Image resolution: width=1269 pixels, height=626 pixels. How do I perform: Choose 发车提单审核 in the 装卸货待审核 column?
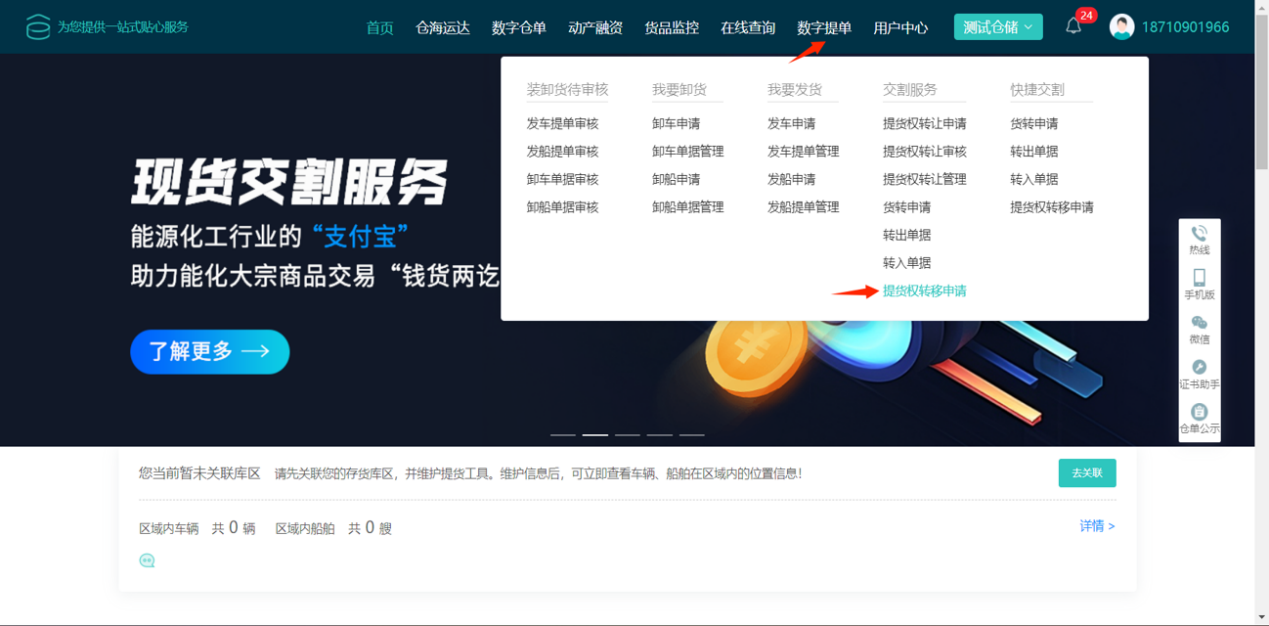[x=562, y=124]
